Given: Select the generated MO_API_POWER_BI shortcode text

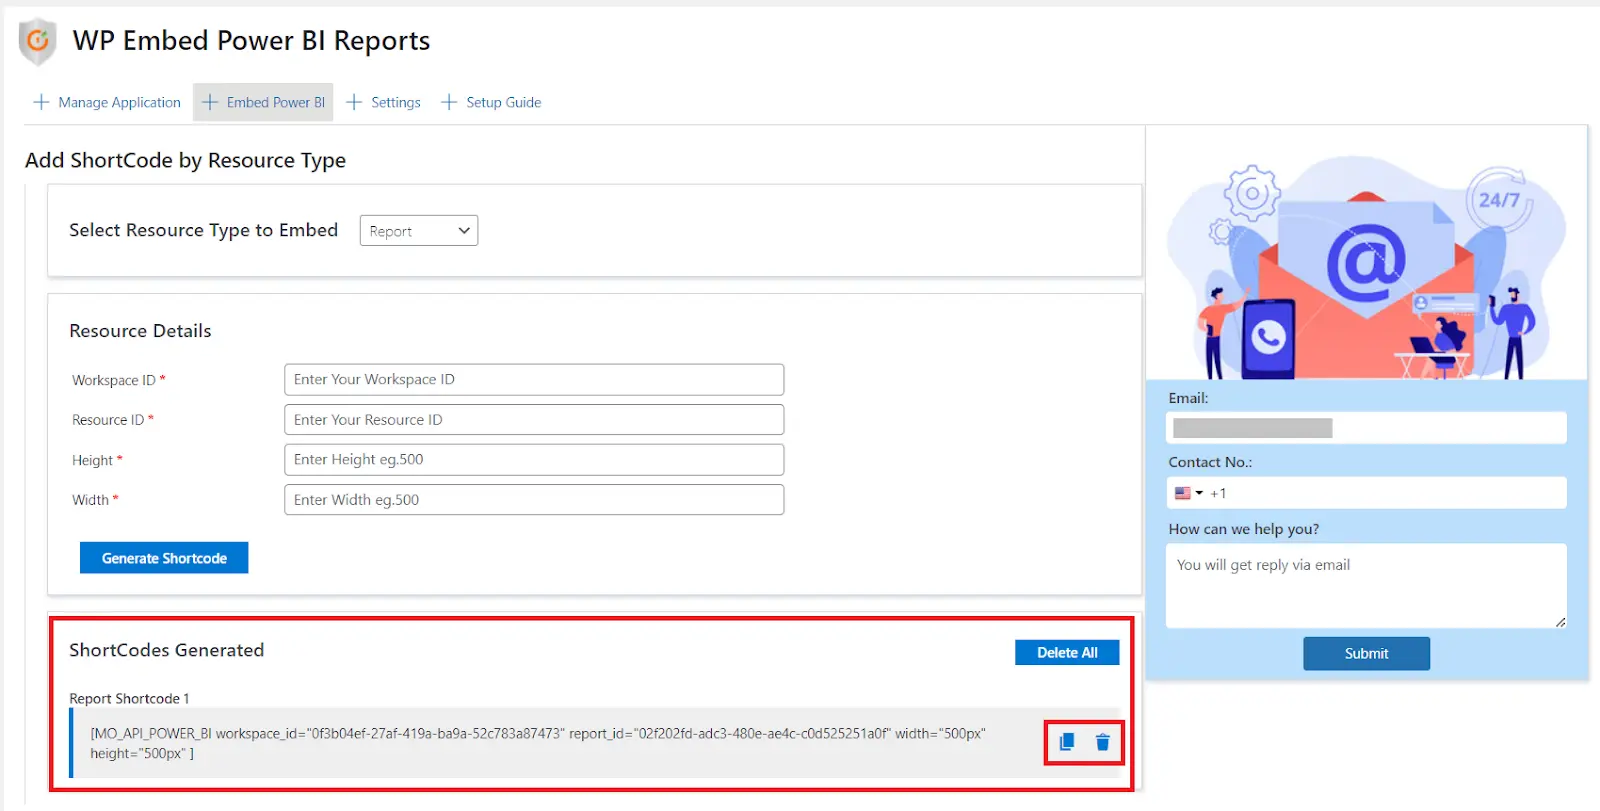Looking at the screenshot, I should click(x=538, y=743).
